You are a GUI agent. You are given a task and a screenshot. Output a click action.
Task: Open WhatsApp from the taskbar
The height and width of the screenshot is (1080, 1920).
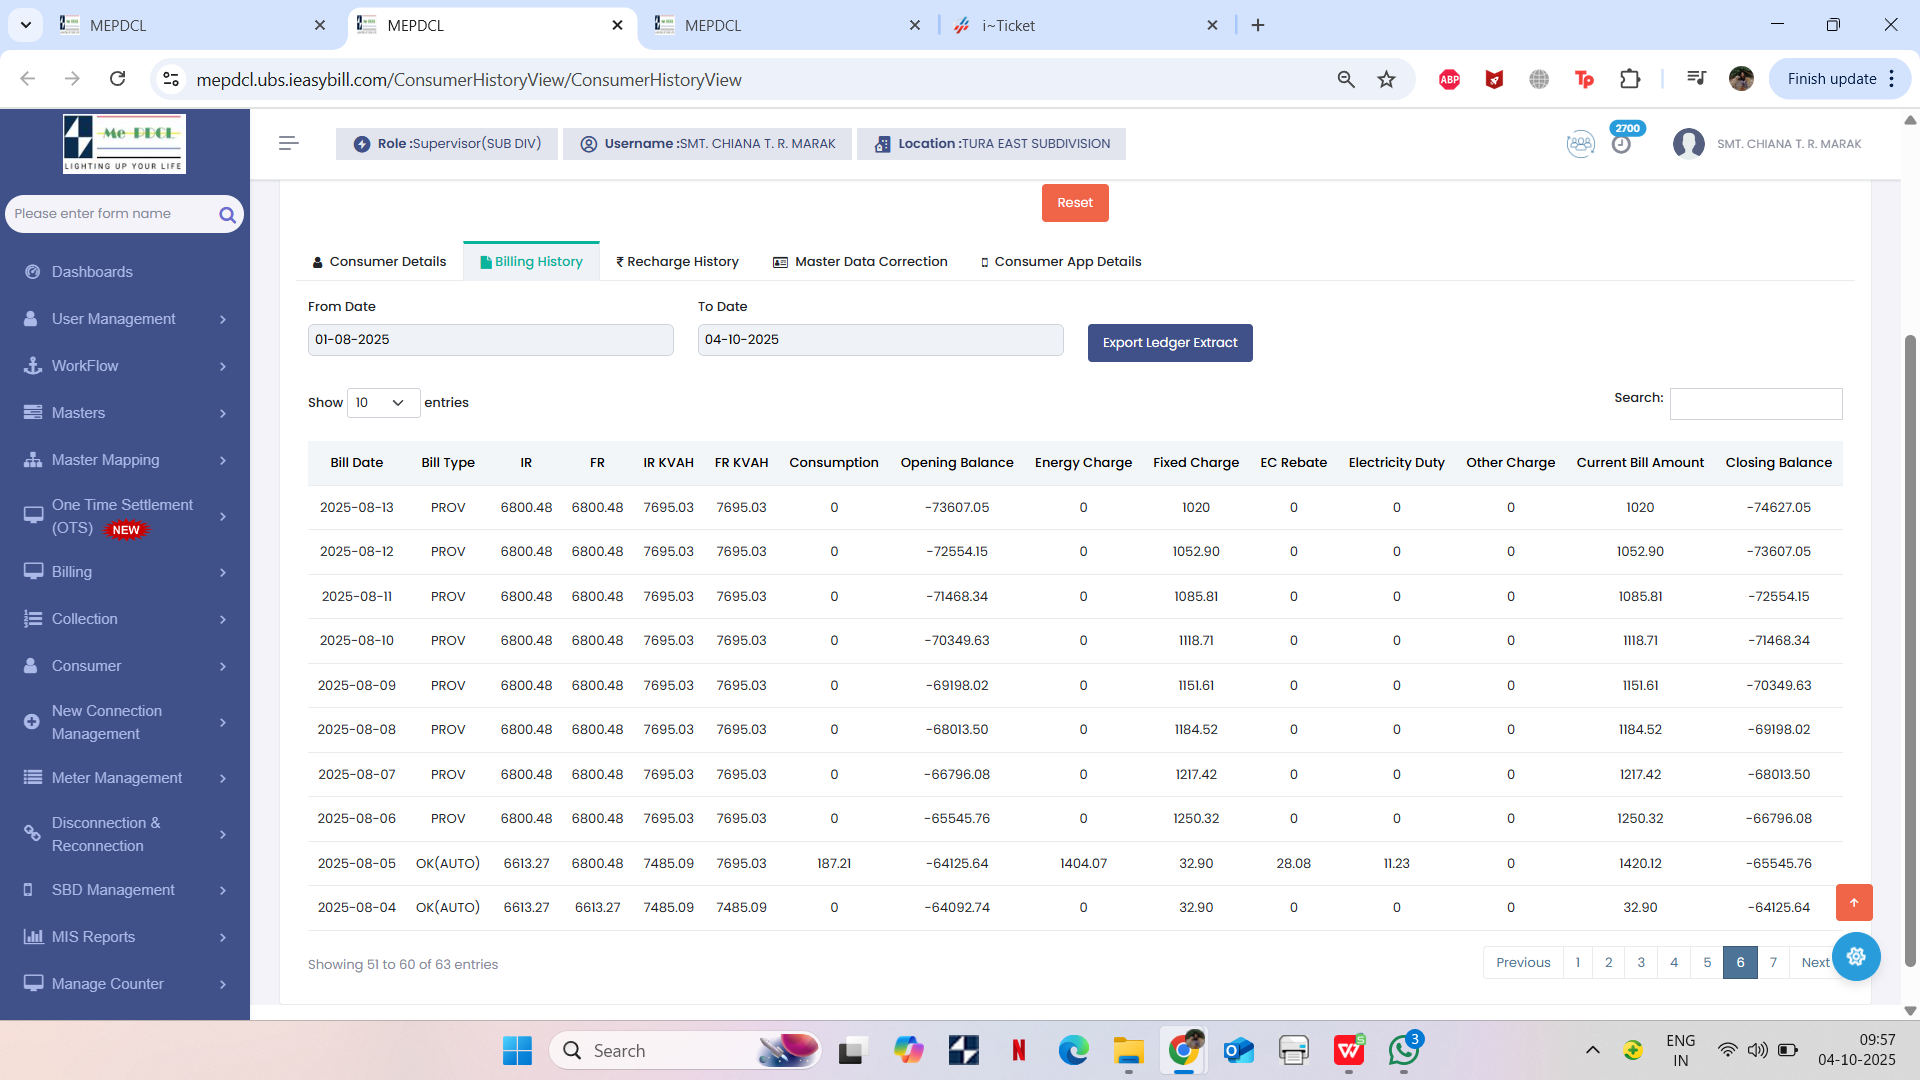(x=1403, y=1050)
